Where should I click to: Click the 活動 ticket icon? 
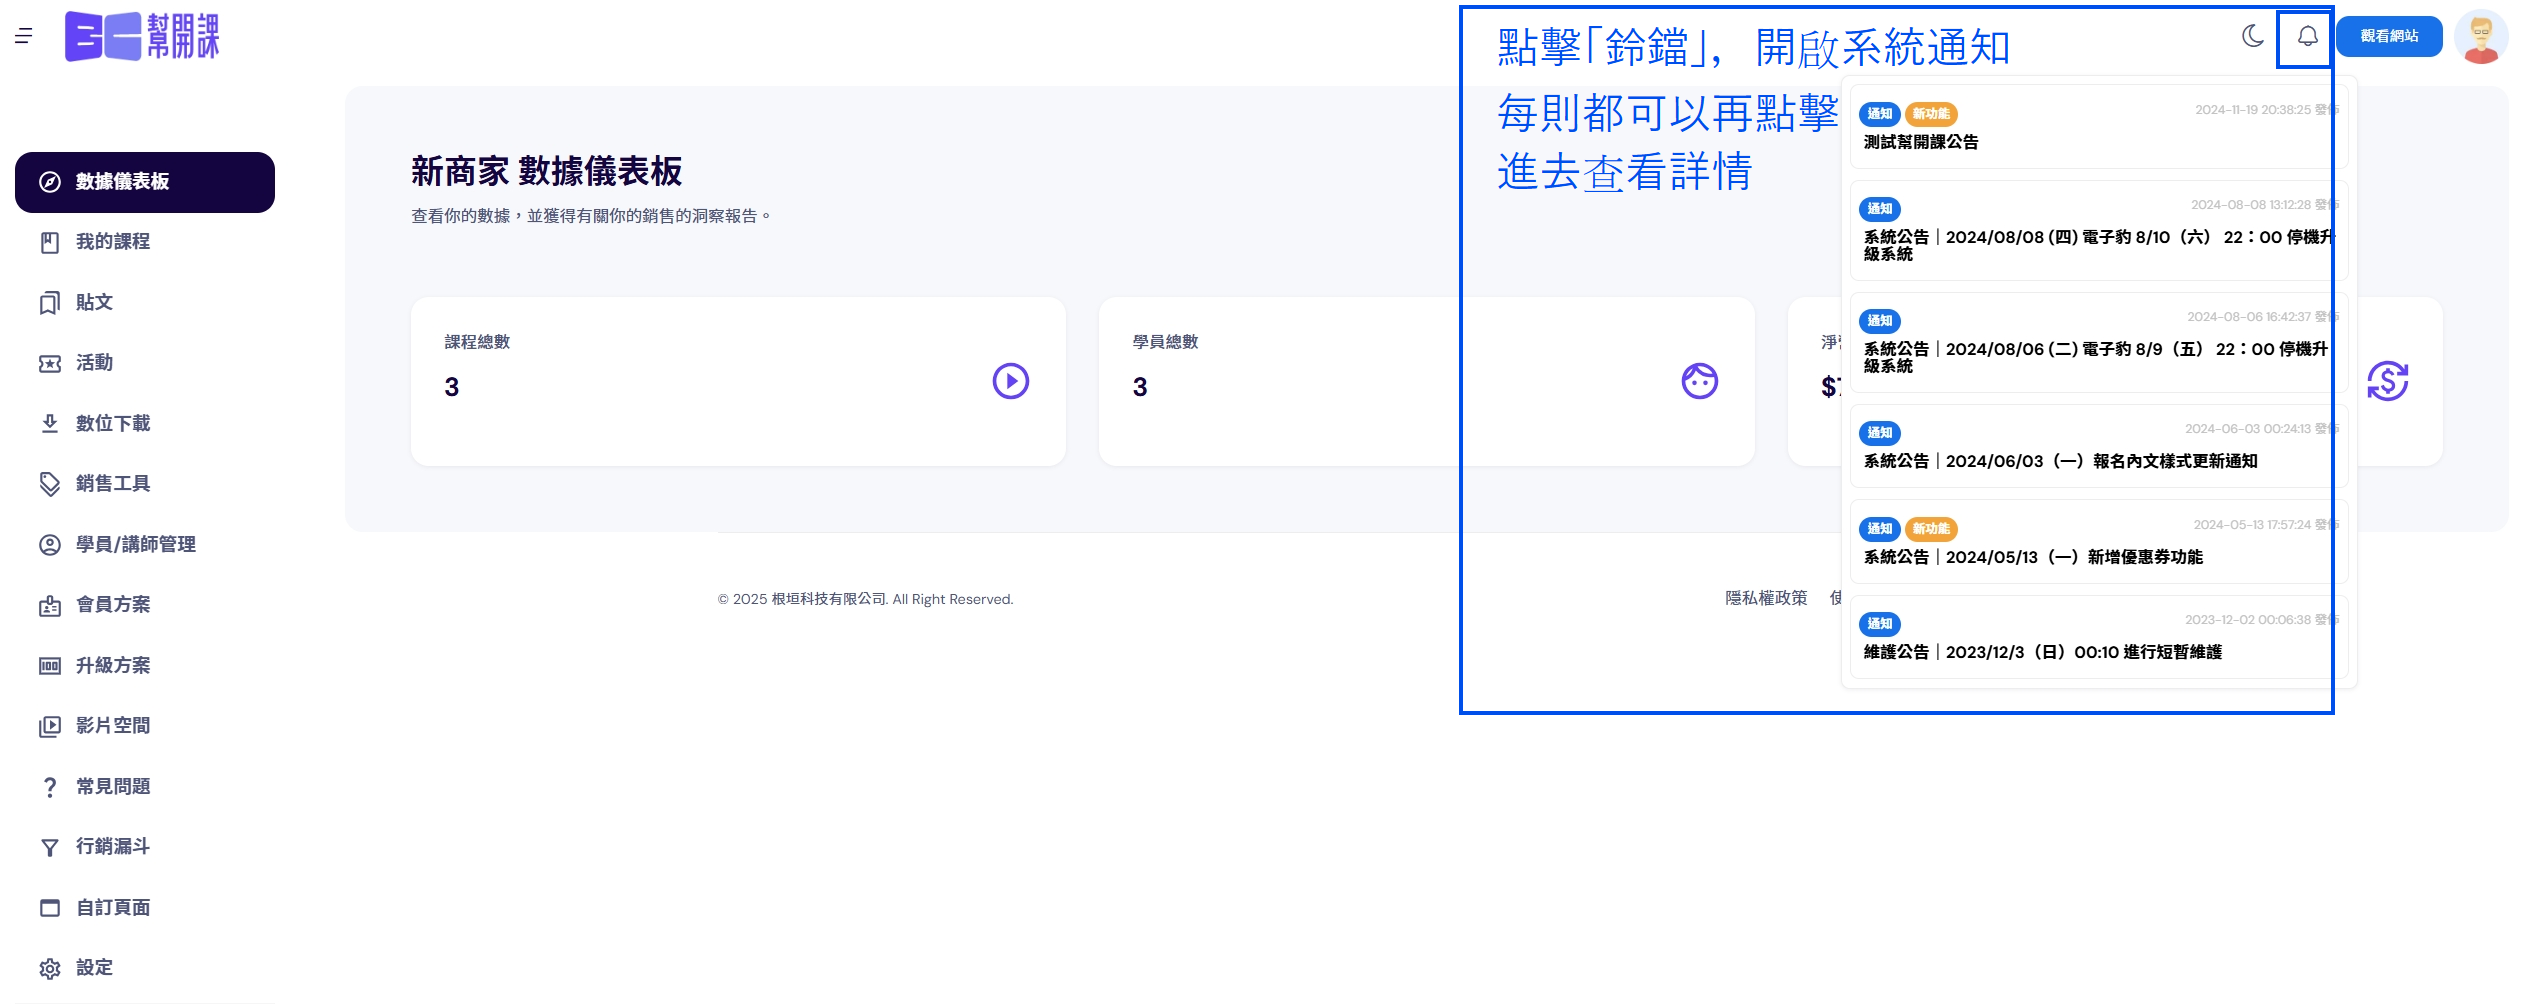[x=49, y=364]
